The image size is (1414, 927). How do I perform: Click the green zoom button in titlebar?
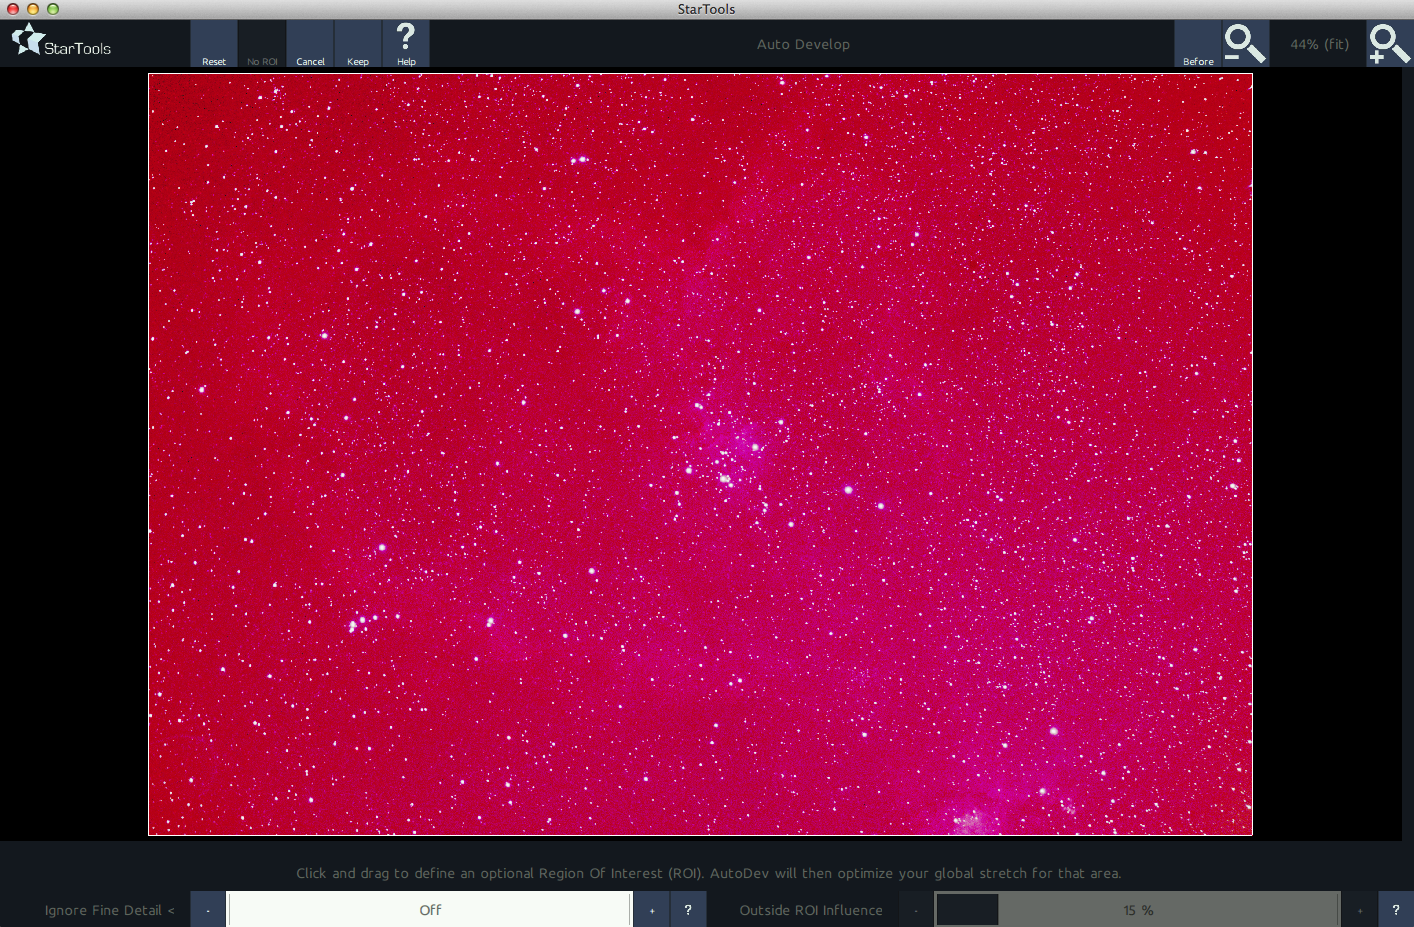point(52,9)
